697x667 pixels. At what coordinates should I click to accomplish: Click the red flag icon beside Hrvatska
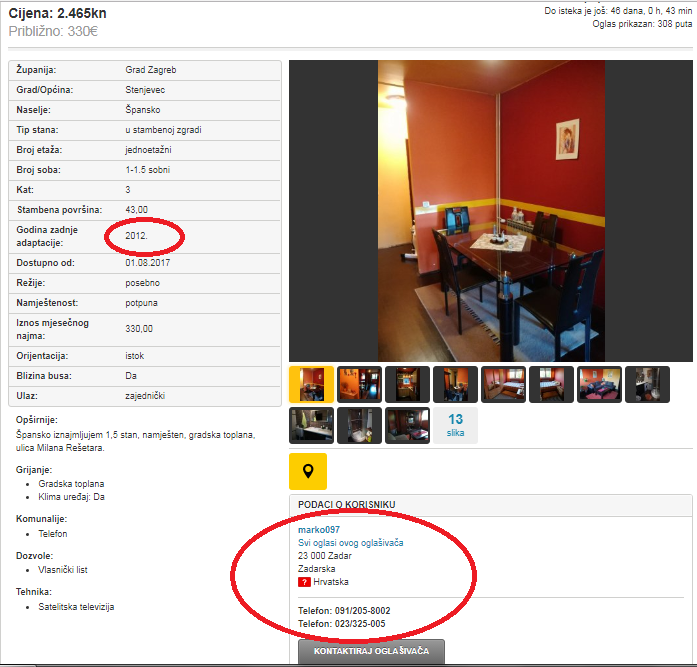pos(304,582)
